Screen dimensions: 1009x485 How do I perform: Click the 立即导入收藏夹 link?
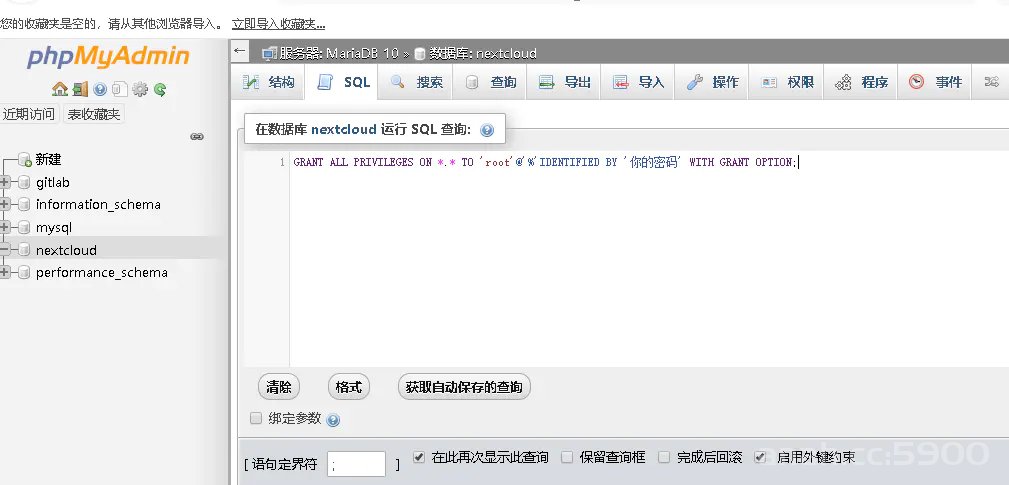tap(279, 24)
